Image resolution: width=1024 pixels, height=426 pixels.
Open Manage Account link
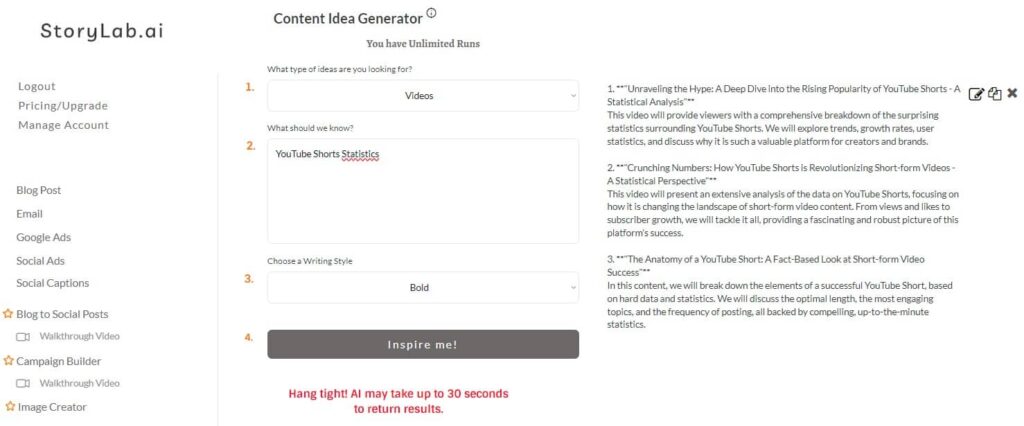coord(63,125)
